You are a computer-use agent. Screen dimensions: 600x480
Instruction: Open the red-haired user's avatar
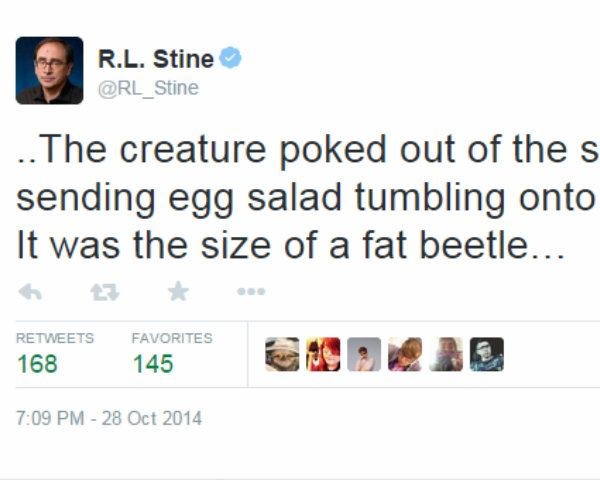(323, 355)
